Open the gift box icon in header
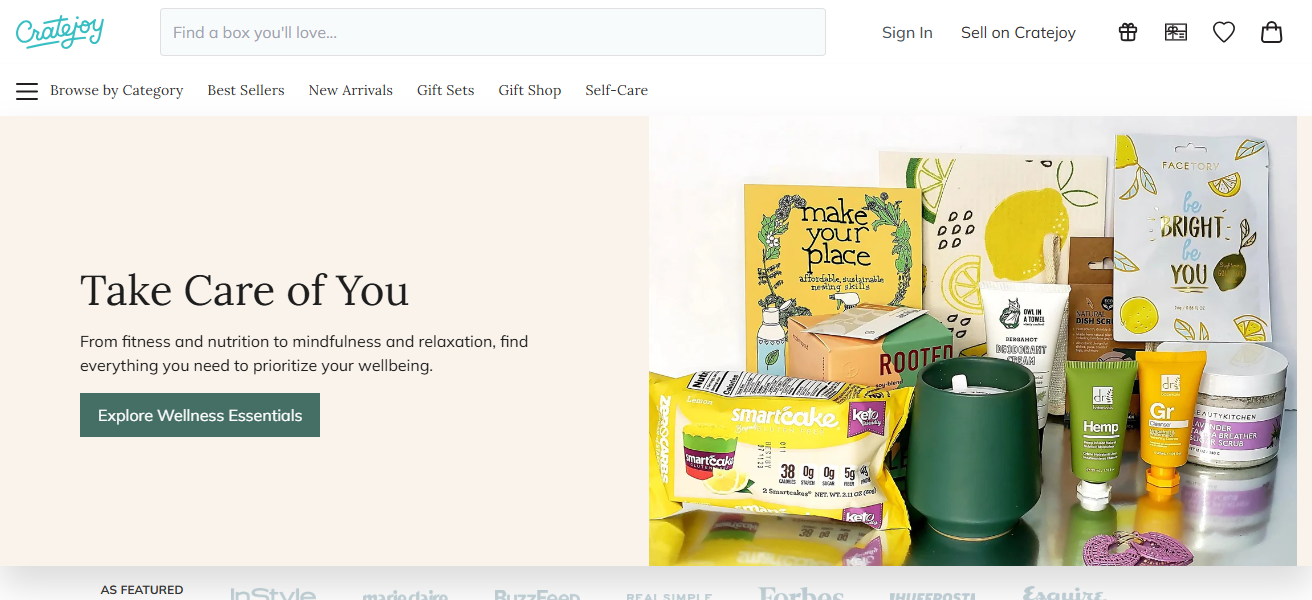 pyautogui.click(x=1128, y=32)
